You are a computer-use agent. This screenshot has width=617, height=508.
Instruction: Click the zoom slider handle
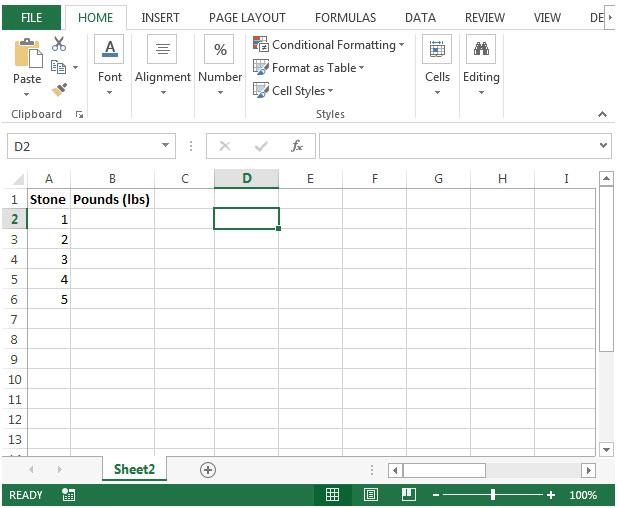pyautogui.click(x=493, y=495)
